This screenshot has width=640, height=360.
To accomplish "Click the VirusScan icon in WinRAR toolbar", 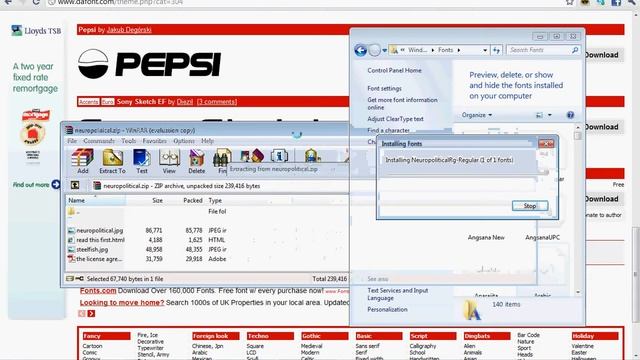I will click(311, 156).
